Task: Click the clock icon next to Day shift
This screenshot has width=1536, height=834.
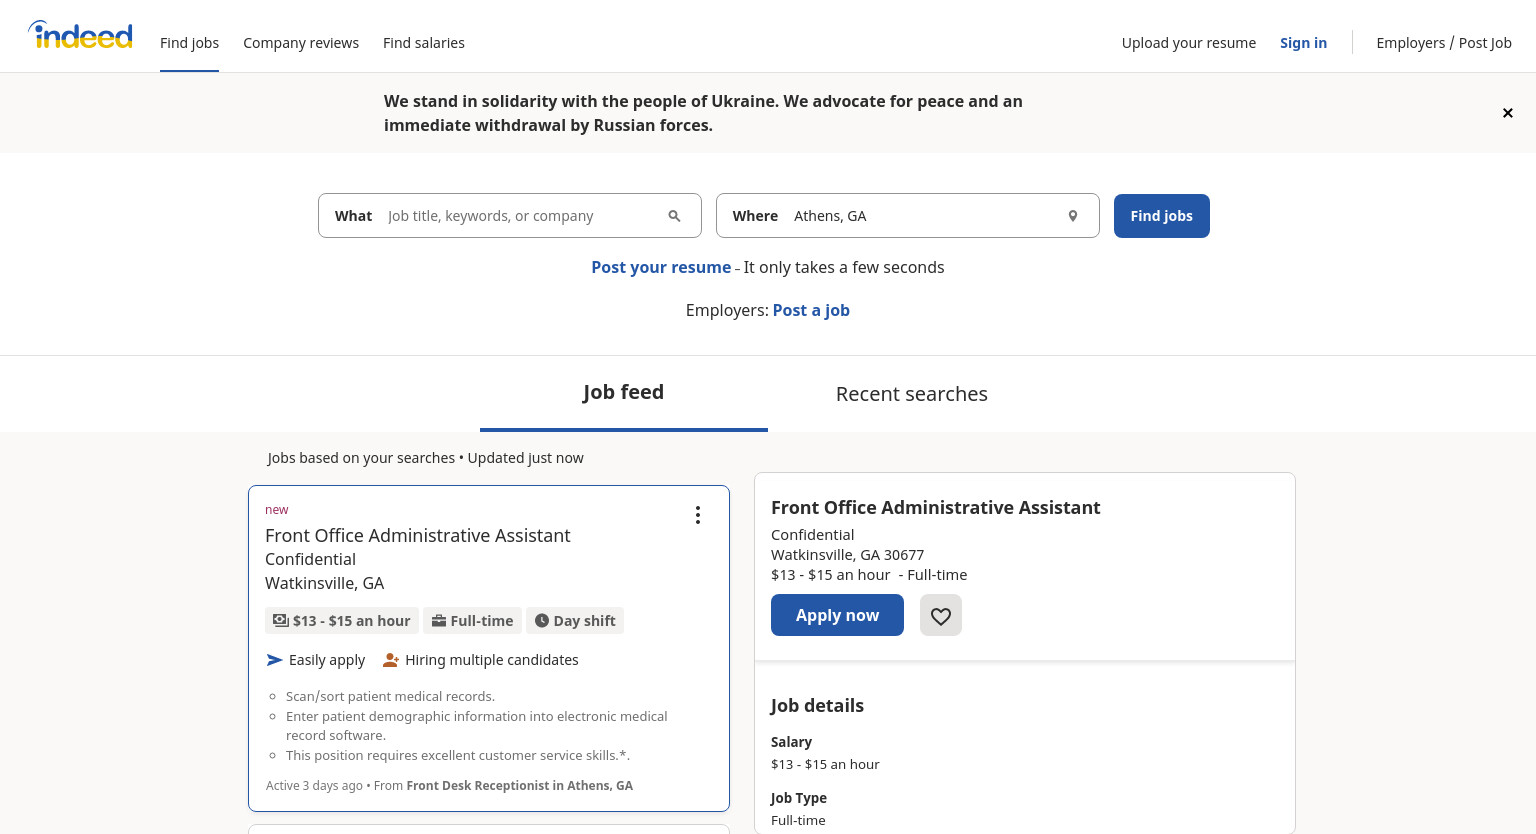Action: (541, 621)
